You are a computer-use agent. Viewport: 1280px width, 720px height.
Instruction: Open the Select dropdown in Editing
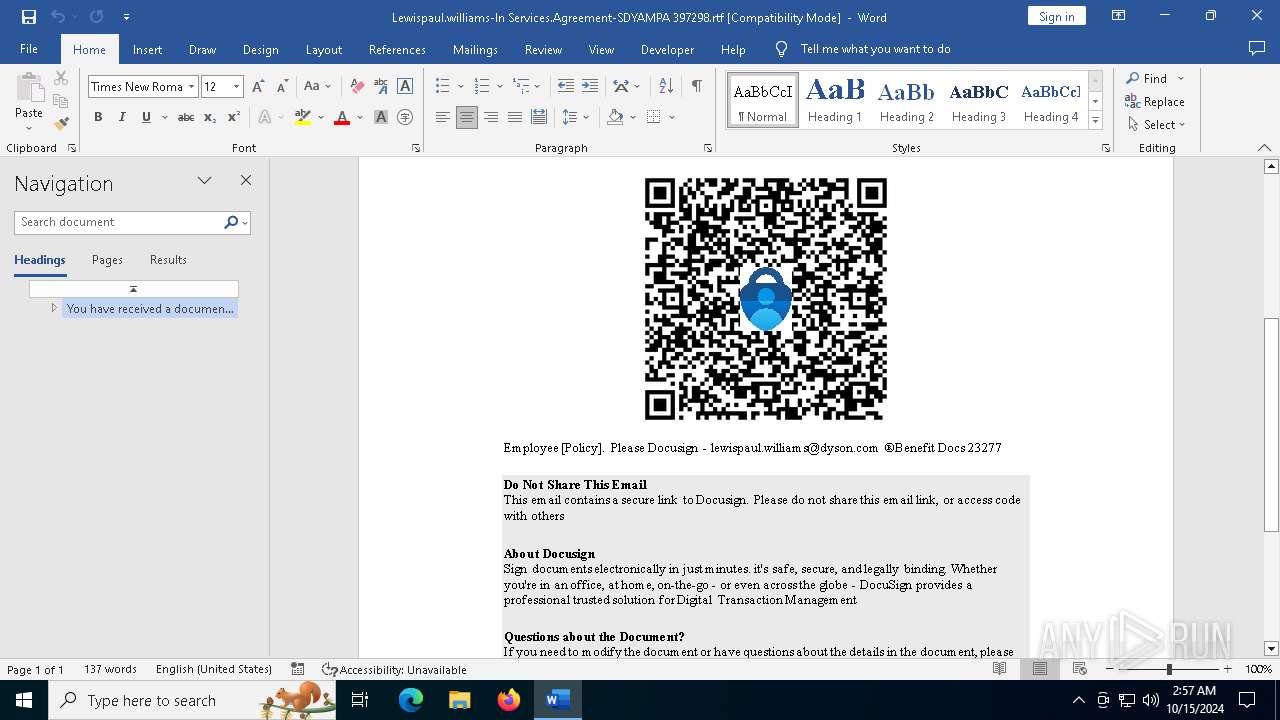1157,124
